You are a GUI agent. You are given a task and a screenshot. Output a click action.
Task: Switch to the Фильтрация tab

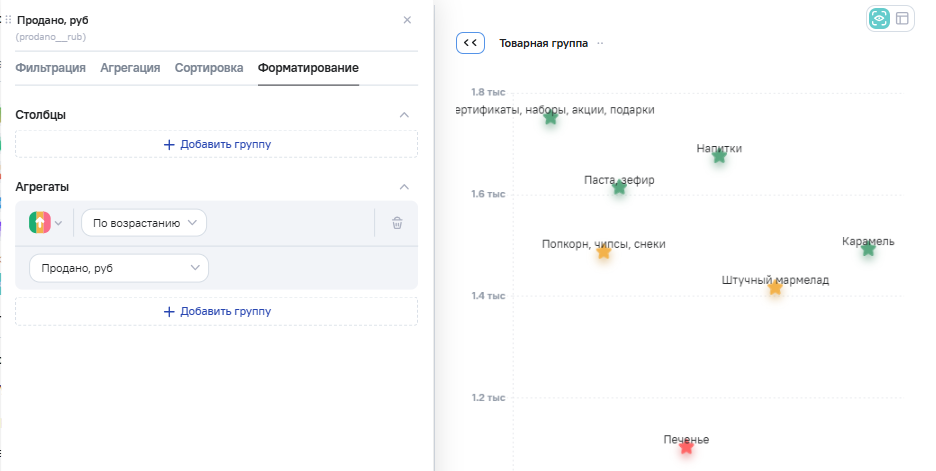pyautogui.click(x=50, y=68)
